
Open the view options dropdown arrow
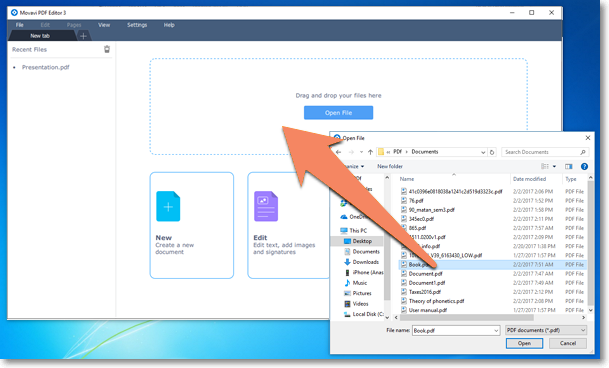pyautogui.click(x=554, y=166)
